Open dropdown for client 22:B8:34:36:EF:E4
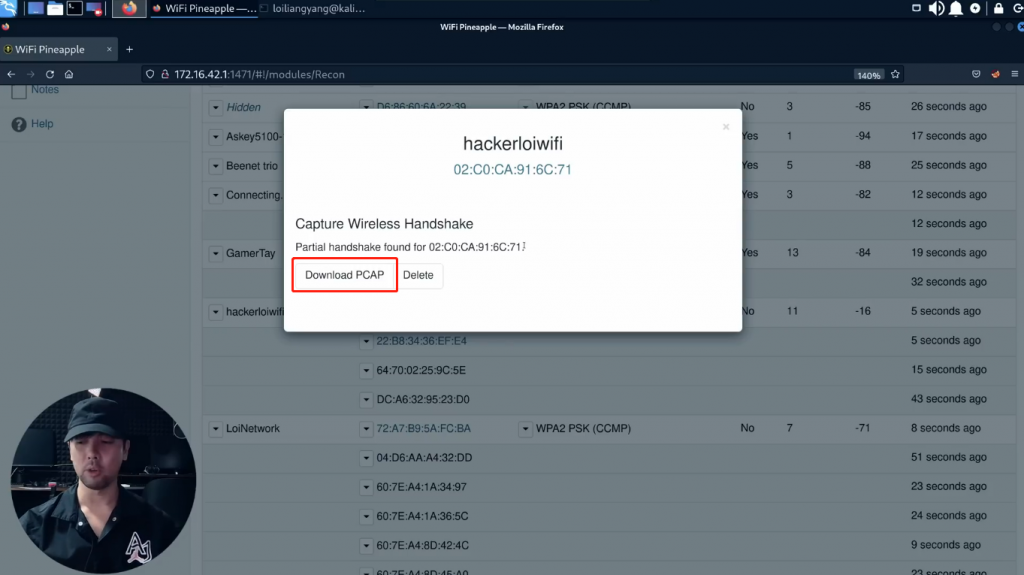 (x=366, y=341)
